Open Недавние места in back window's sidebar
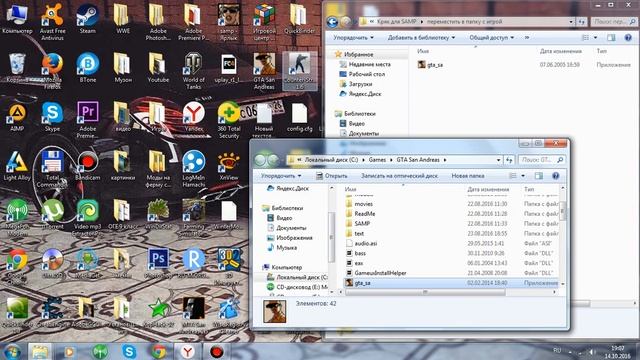The height and width of the screenshot is (360, 640). point(364,64)
